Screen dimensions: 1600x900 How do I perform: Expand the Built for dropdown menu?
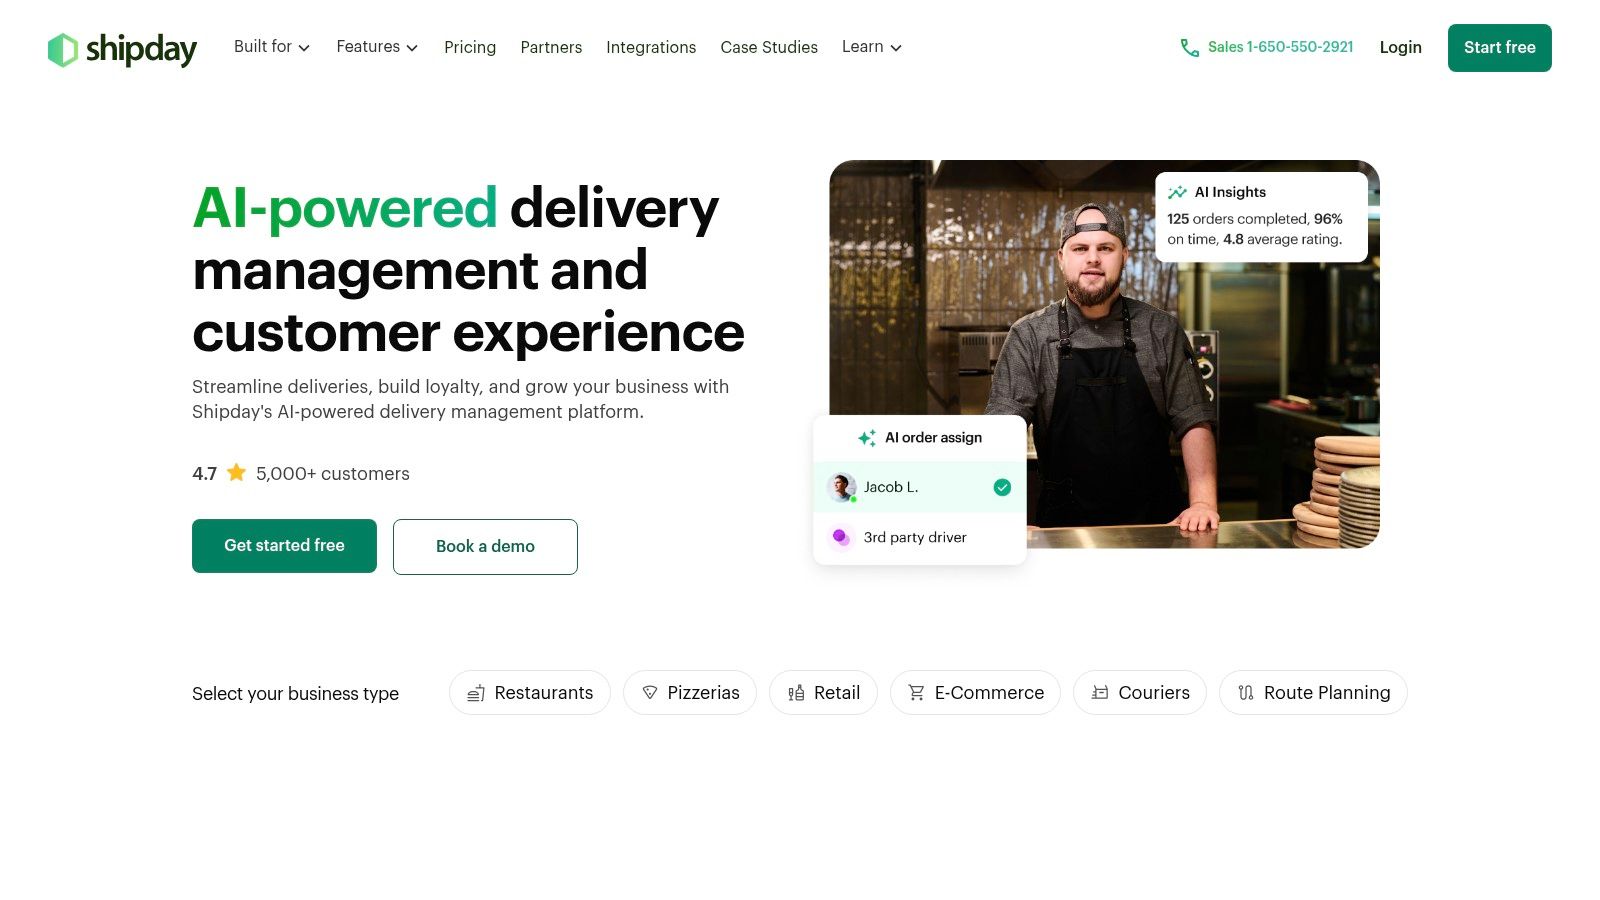click(x=272, y=47)
